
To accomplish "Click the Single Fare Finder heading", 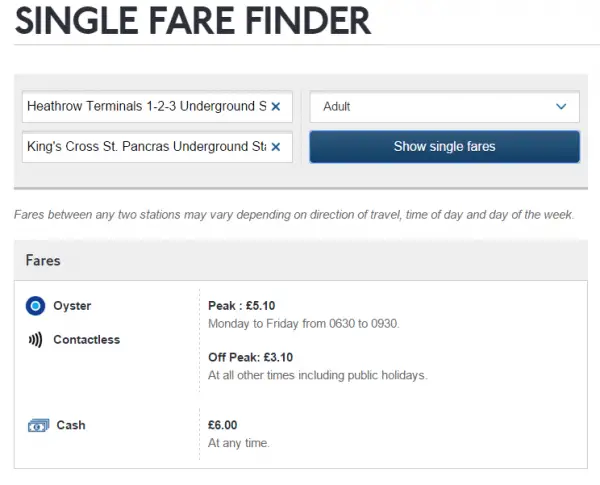I will click(193, 21).
